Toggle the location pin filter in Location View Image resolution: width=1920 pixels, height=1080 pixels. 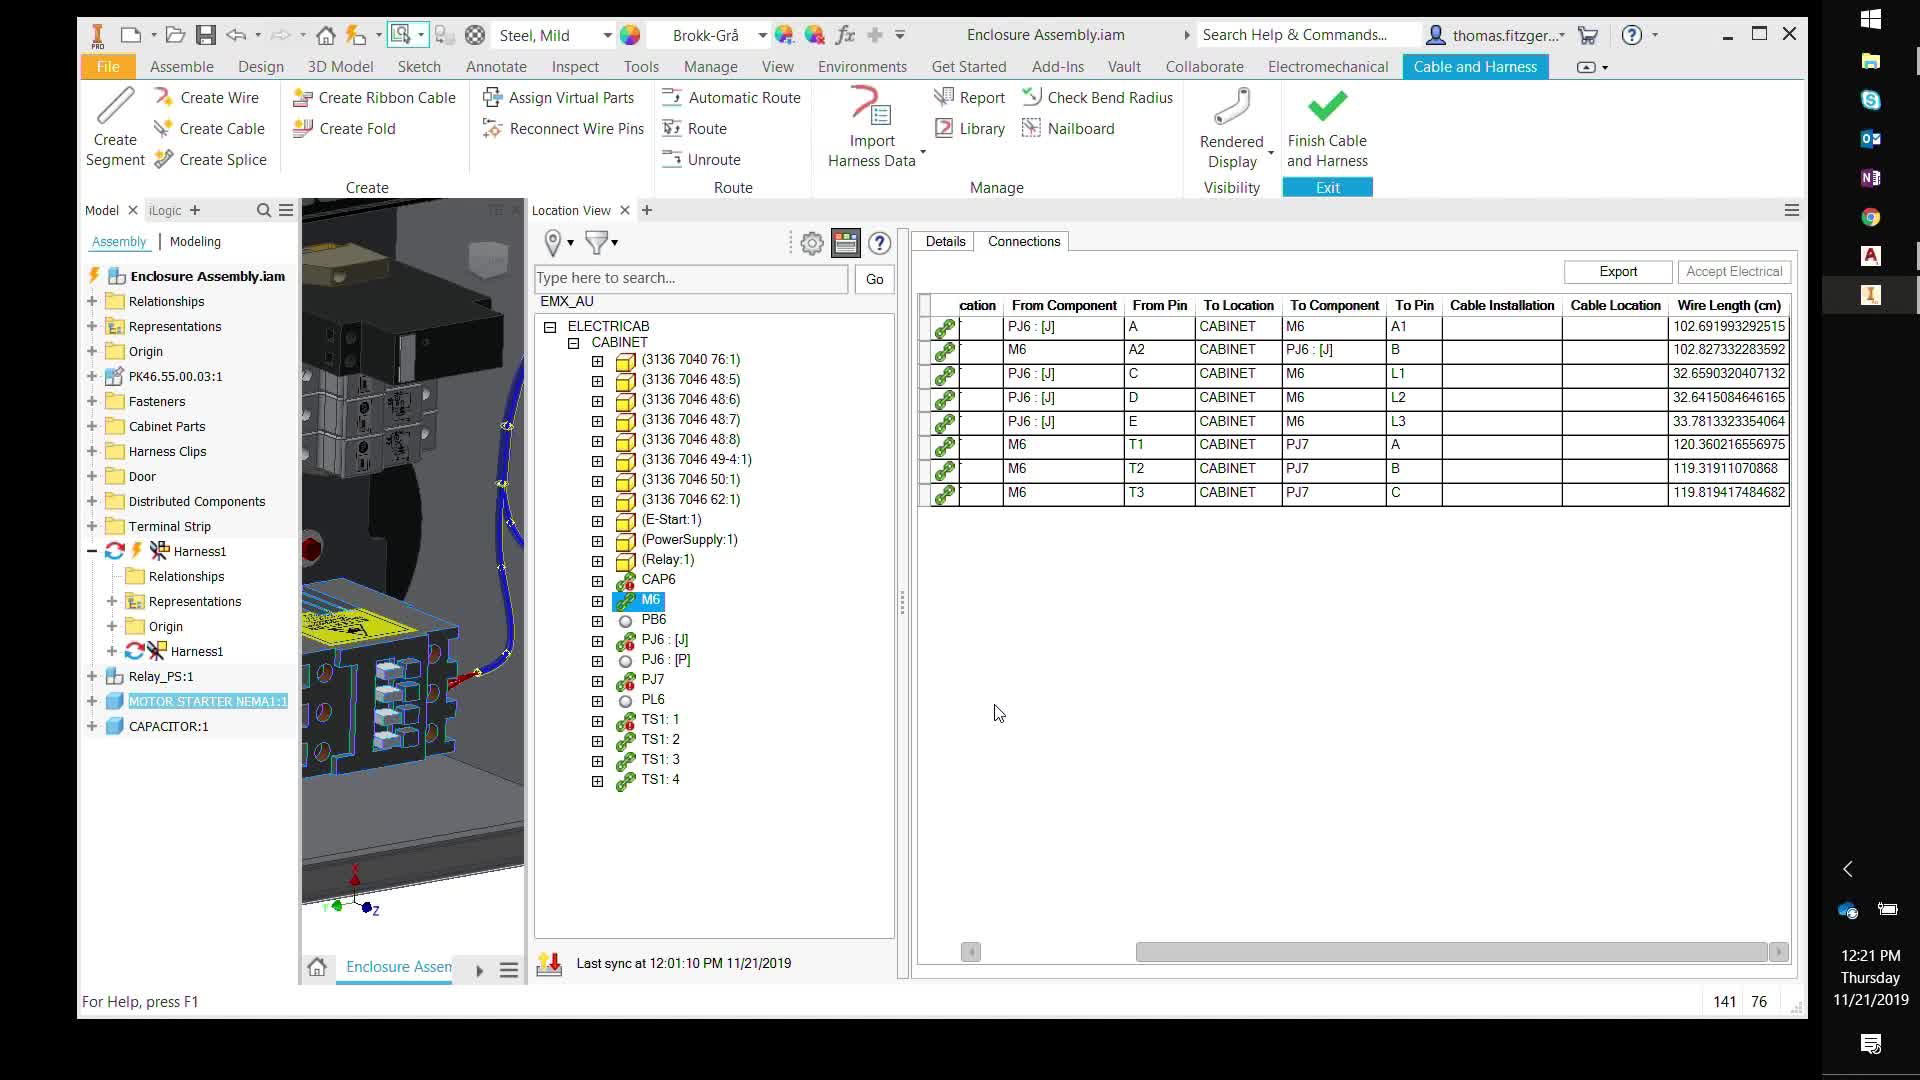pyautogui.click(x=554, y=242)
